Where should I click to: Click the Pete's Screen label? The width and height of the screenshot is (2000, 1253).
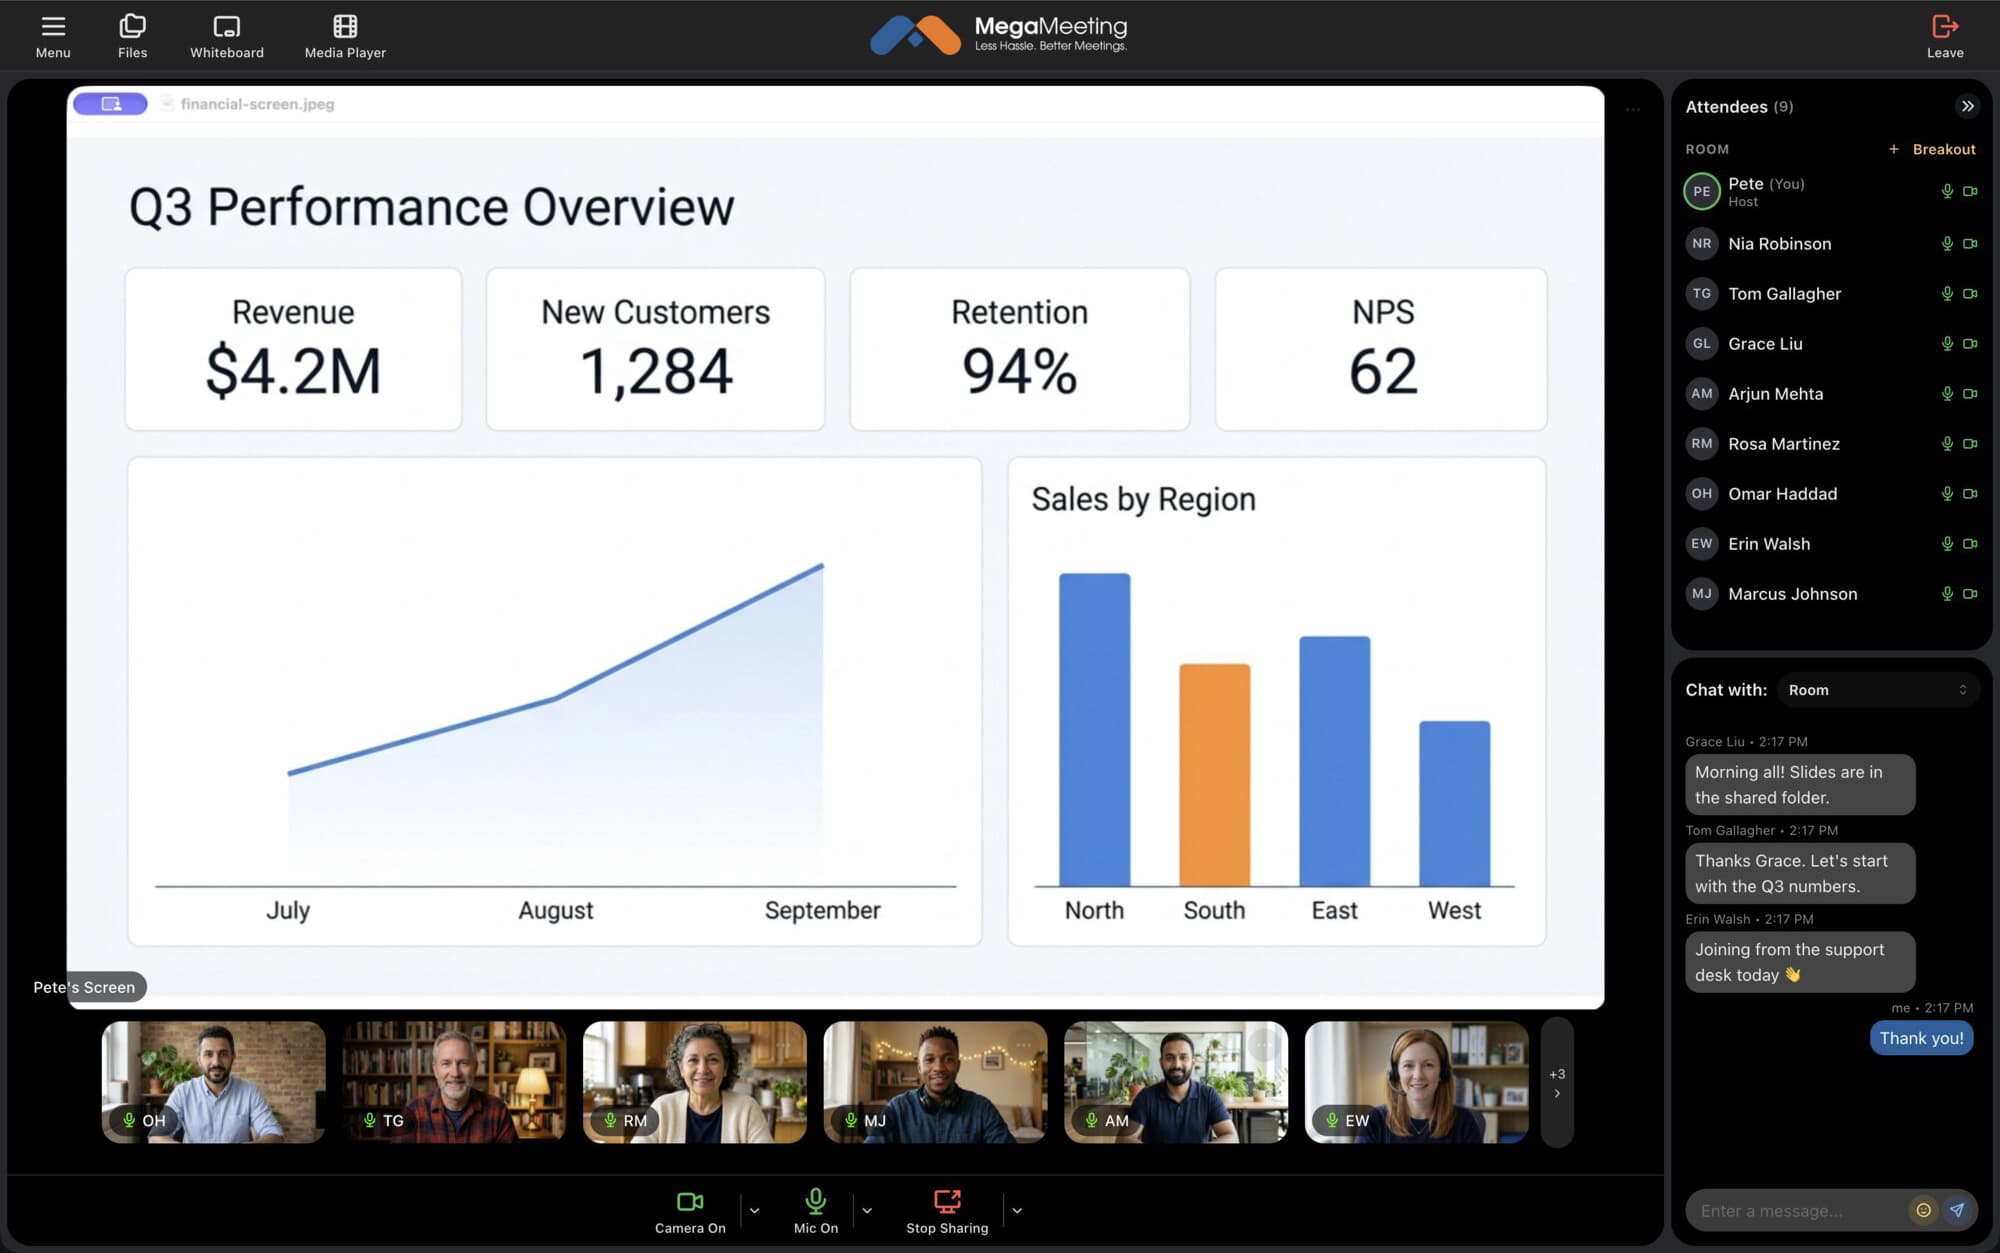tap(84, 987)
